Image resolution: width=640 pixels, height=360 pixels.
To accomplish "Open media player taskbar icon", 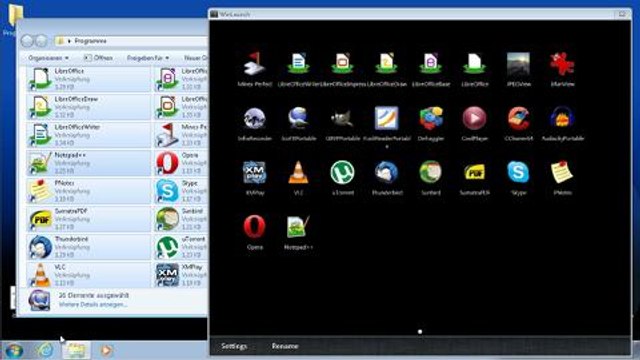I will click(106, 350).
